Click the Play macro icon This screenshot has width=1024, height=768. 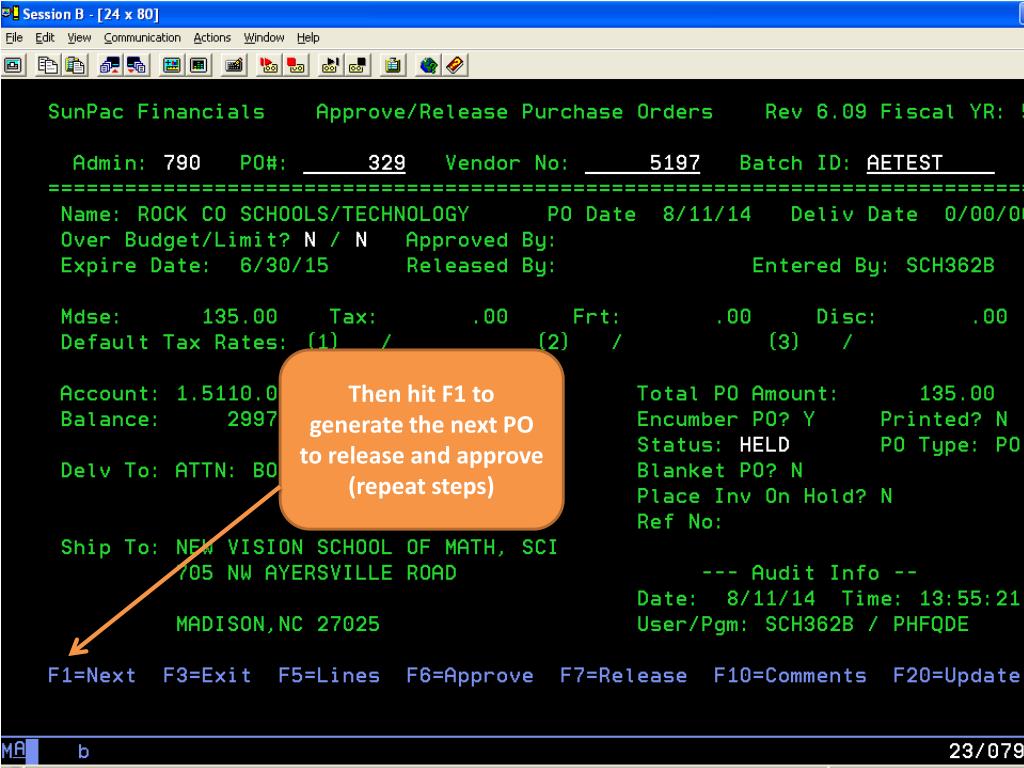[330, 65]
